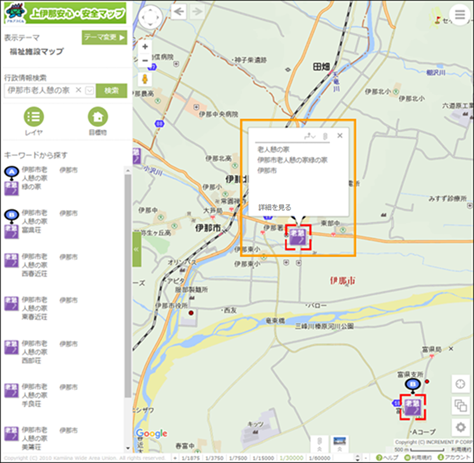
Task: Open map settings gear button
Action: click(460, 427)
